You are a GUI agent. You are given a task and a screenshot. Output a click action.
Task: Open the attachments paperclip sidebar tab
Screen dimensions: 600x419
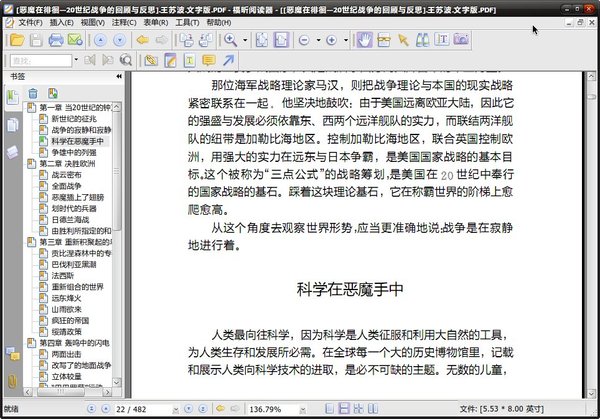(13, 382)
